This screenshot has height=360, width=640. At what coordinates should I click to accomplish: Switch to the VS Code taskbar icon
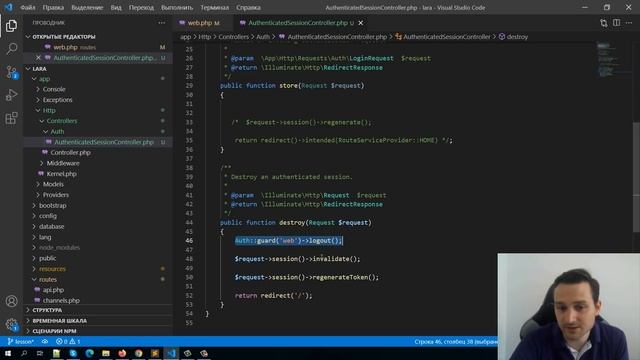pos(171,353)
